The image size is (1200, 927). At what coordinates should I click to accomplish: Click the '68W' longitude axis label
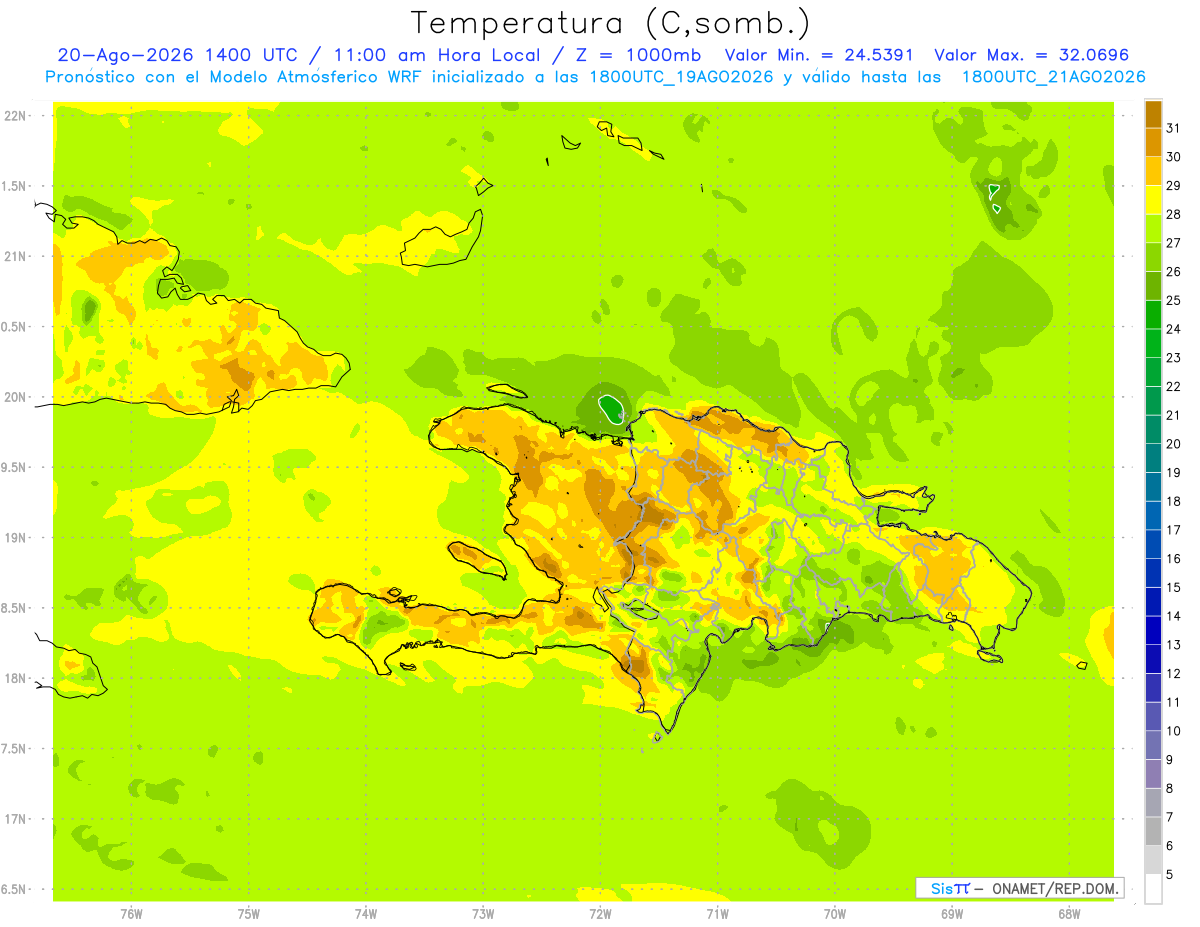pyautogui.click(x=1069, y=914)
